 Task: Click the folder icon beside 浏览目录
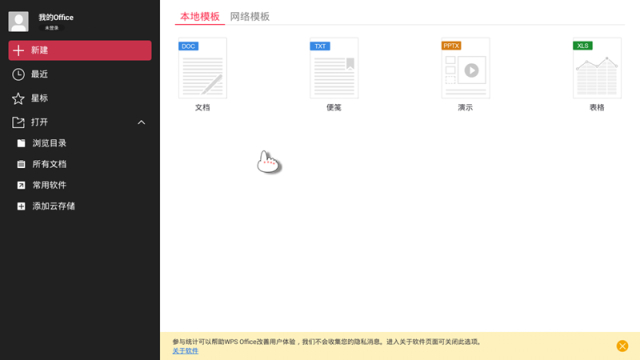[21, 143]
